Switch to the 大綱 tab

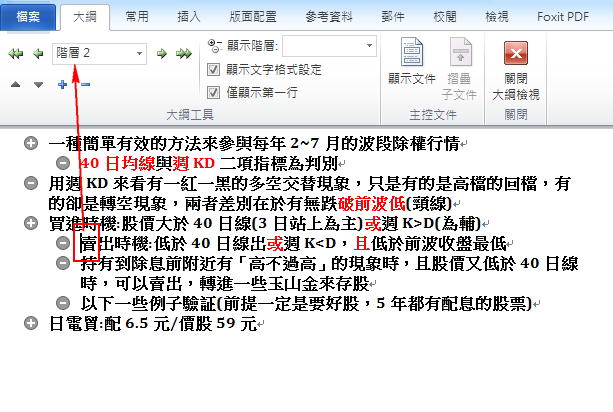click(x=85, y=17)
